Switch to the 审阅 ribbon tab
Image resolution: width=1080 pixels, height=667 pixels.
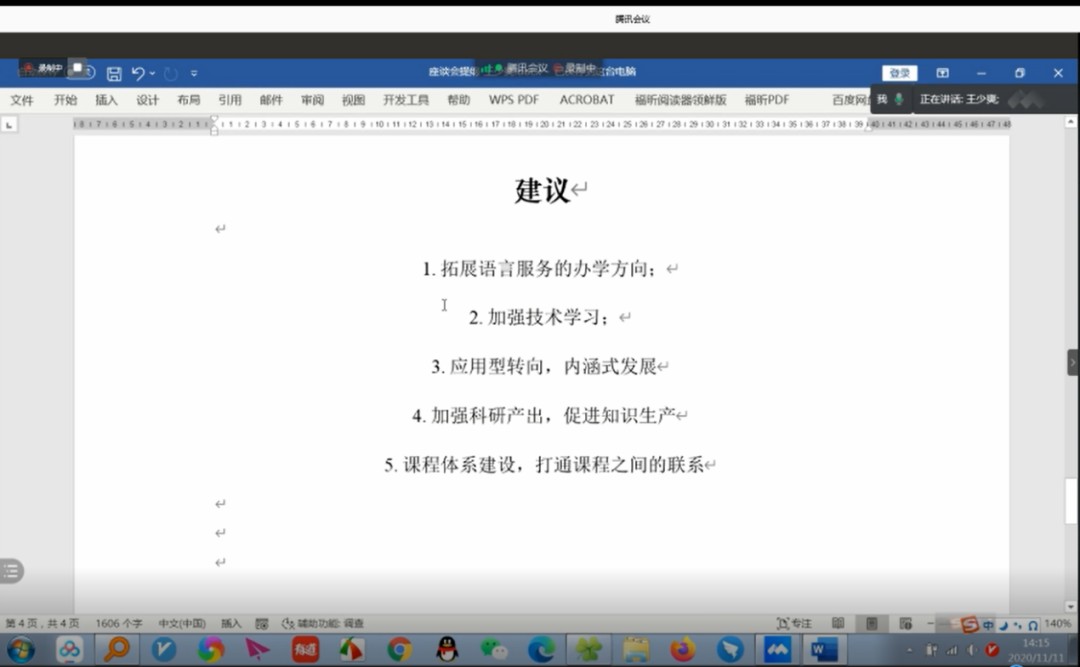[312, 100]
